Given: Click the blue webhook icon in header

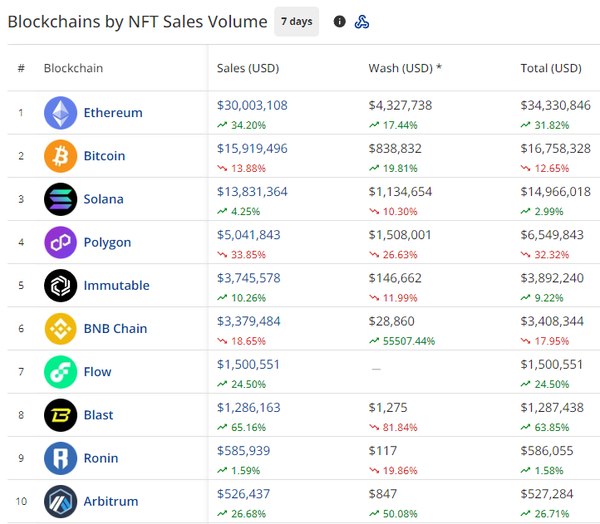Looking at the screenshot, I should 363,22.
